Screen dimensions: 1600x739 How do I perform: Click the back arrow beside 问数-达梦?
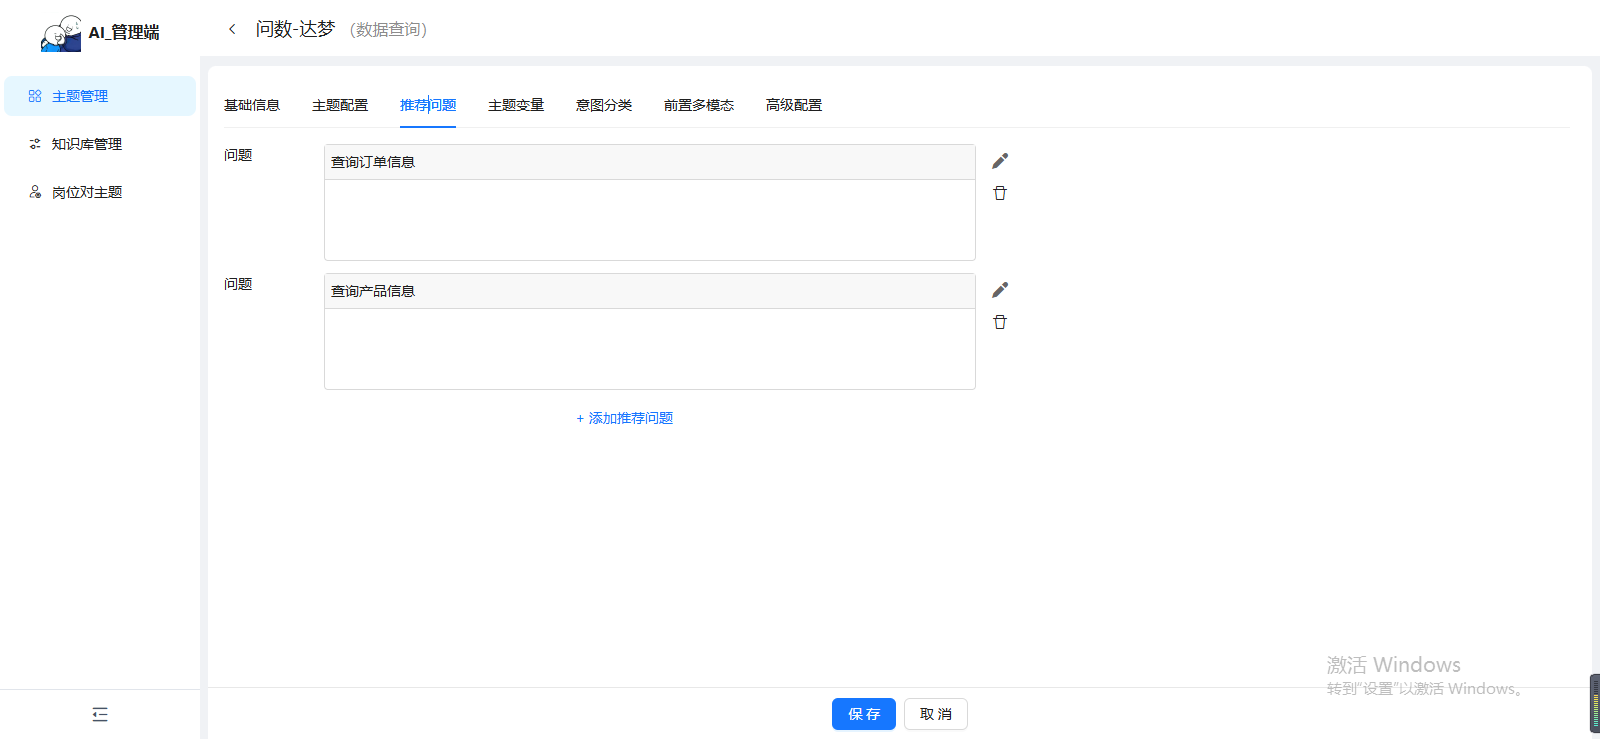pos(232,29)
